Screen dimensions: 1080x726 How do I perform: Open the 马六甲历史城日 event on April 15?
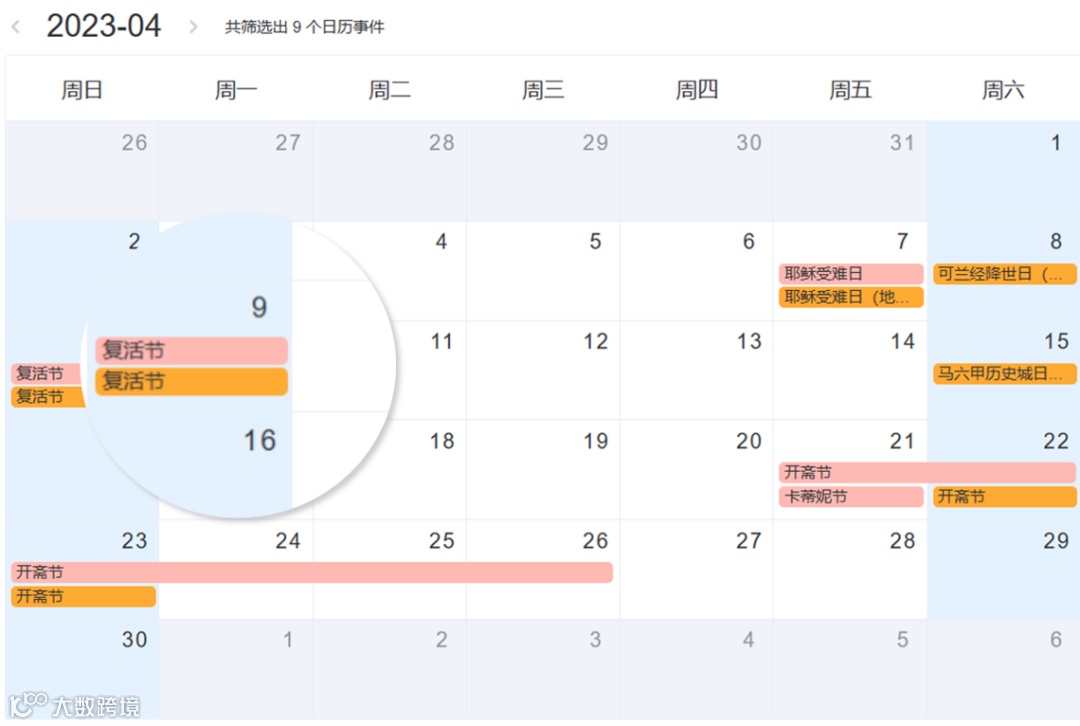click(1004, 373)
